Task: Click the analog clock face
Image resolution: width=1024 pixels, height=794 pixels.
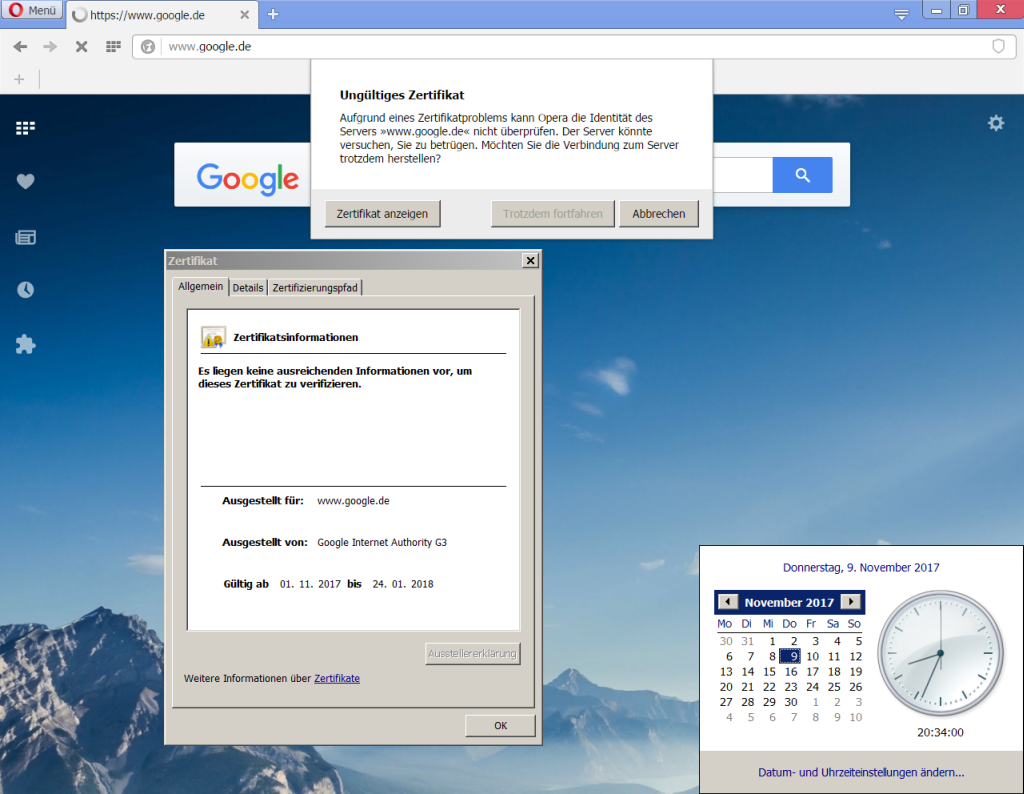Action: pyautogui.click(x=940, y=653)
